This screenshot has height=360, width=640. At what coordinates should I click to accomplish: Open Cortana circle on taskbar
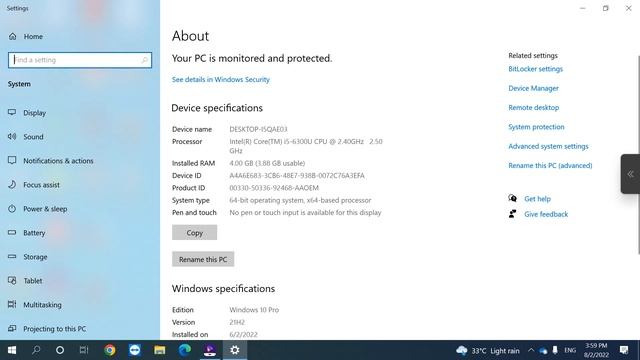(60, 350)
